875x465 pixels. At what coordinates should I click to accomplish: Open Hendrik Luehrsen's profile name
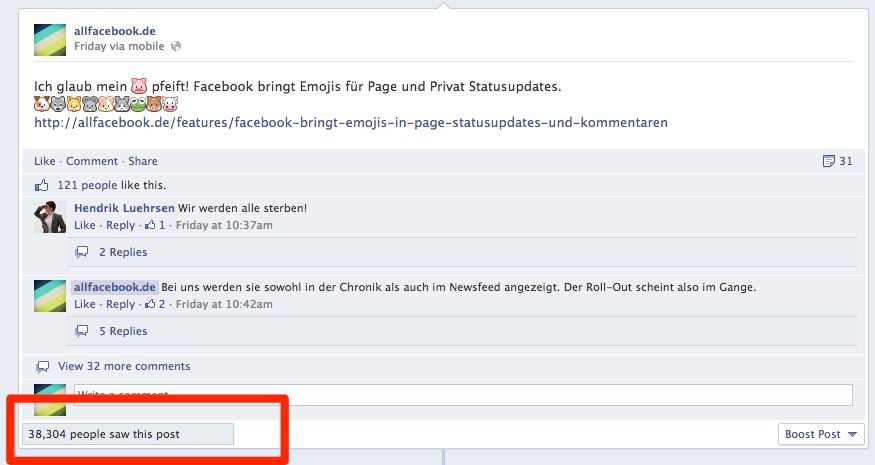[x=124, y=208]
